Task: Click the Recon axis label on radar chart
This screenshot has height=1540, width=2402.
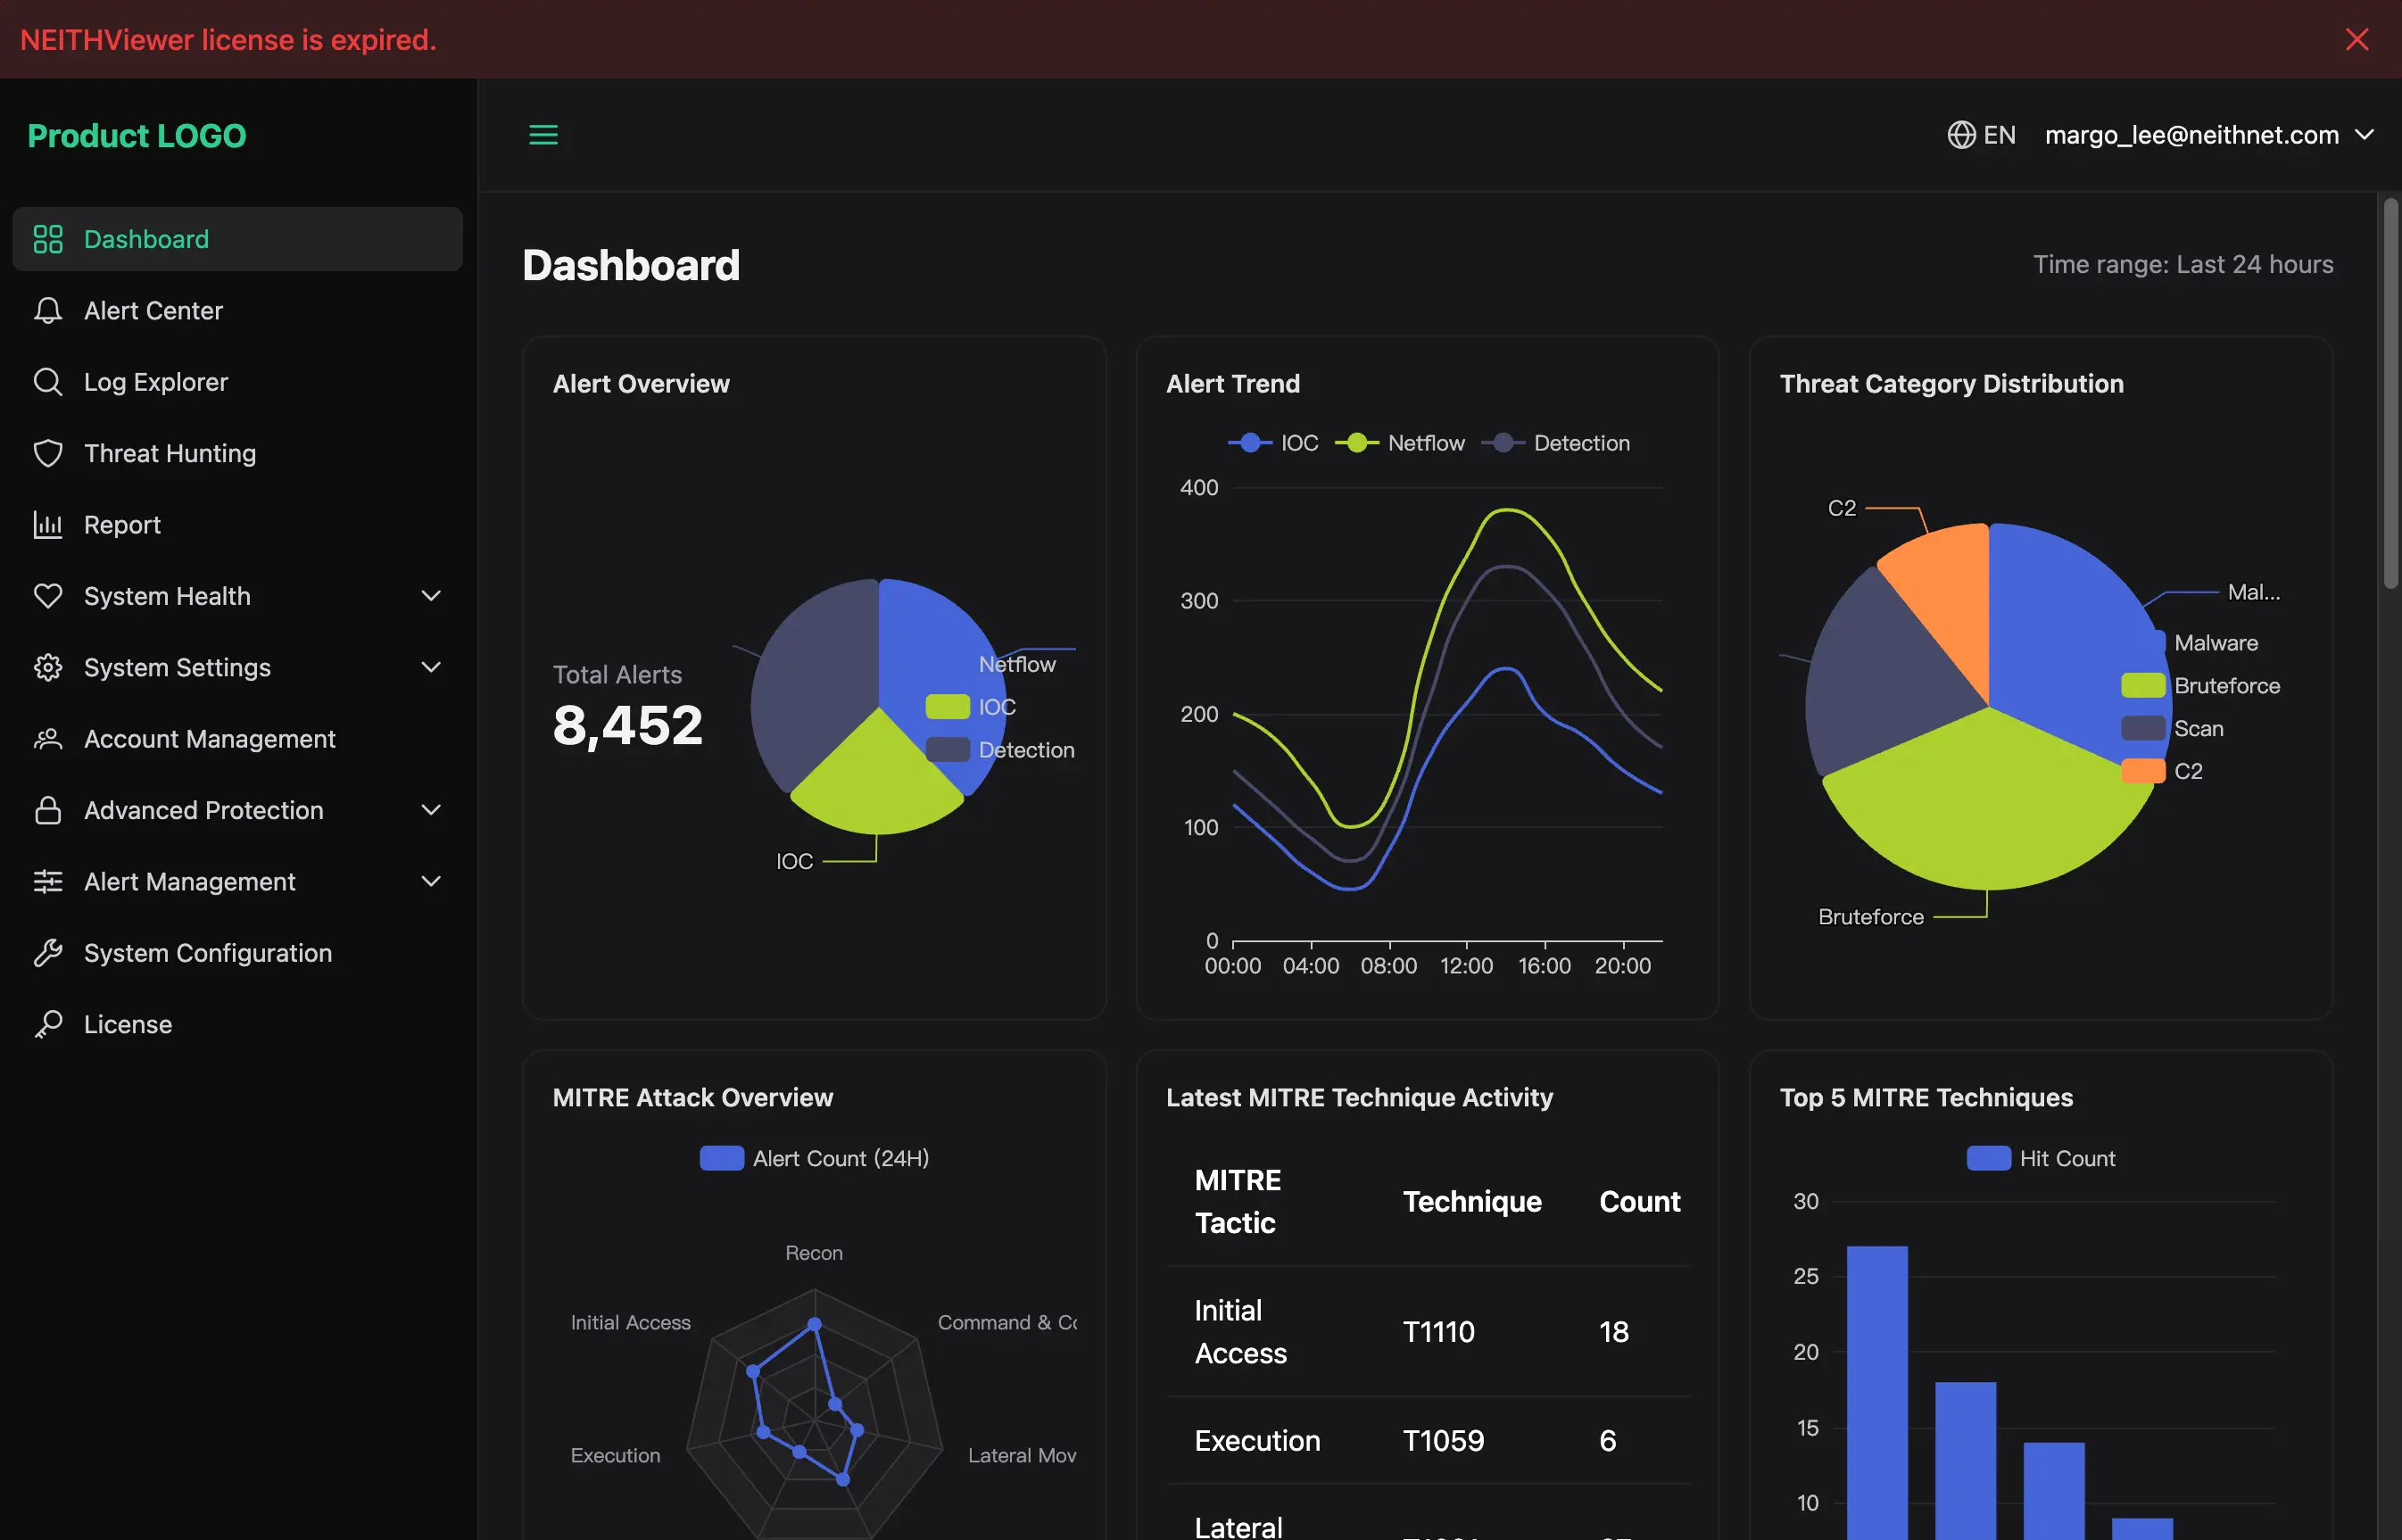Action: point(814,1253)
